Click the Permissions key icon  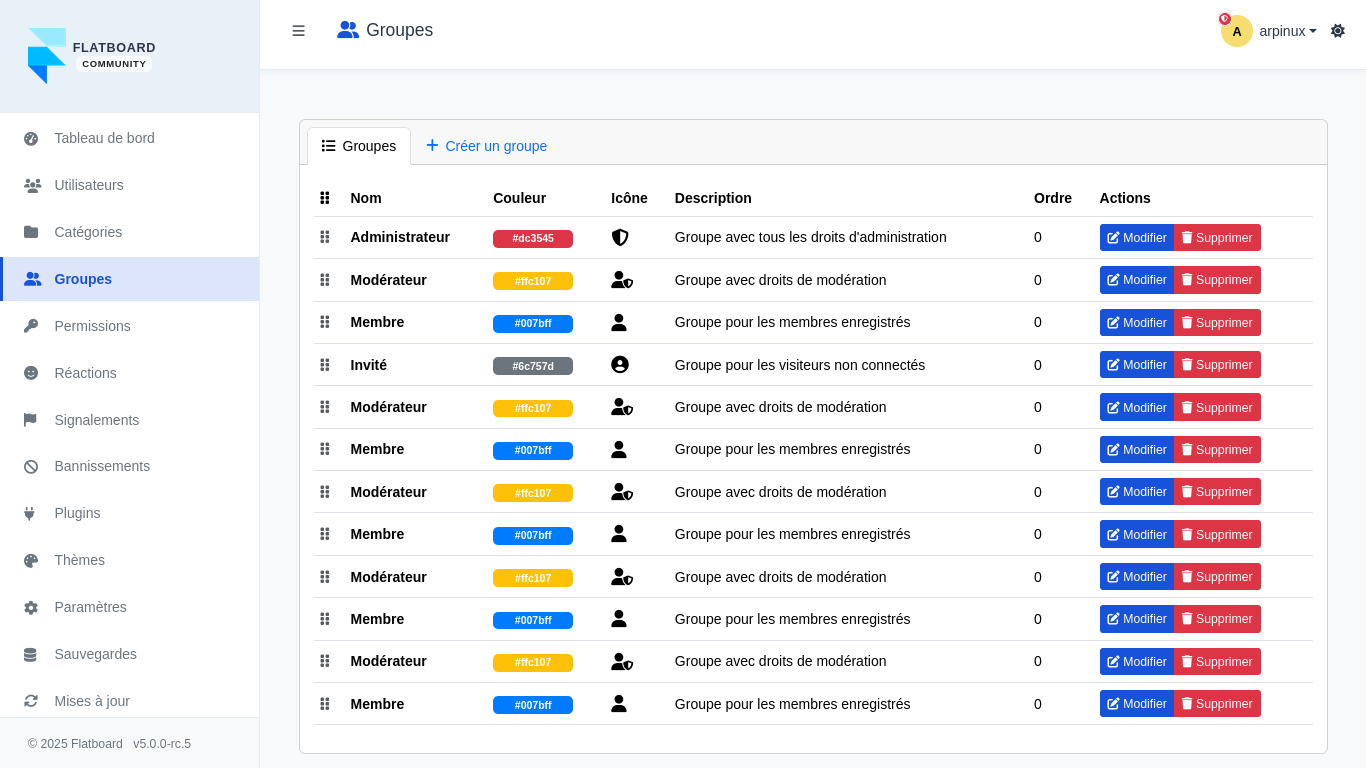click(x=31, y=326)
